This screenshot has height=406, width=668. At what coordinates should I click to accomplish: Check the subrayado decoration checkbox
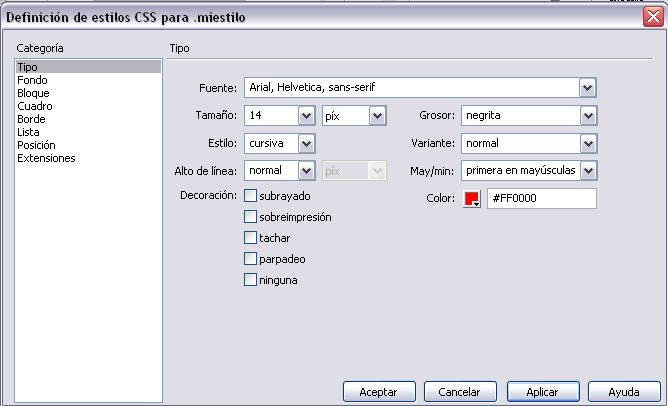(x=251, y=195)
